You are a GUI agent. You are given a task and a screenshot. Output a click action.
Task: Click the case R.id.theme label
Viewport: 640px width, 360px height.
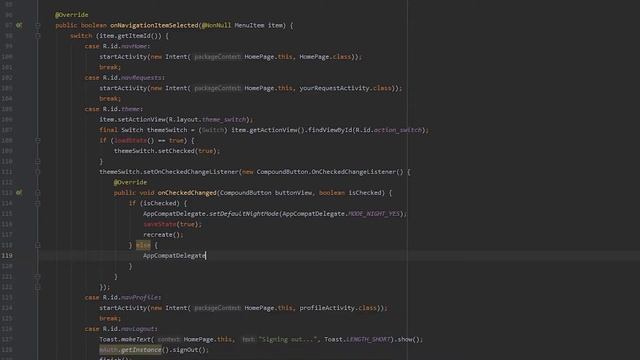tap(113, 109)
